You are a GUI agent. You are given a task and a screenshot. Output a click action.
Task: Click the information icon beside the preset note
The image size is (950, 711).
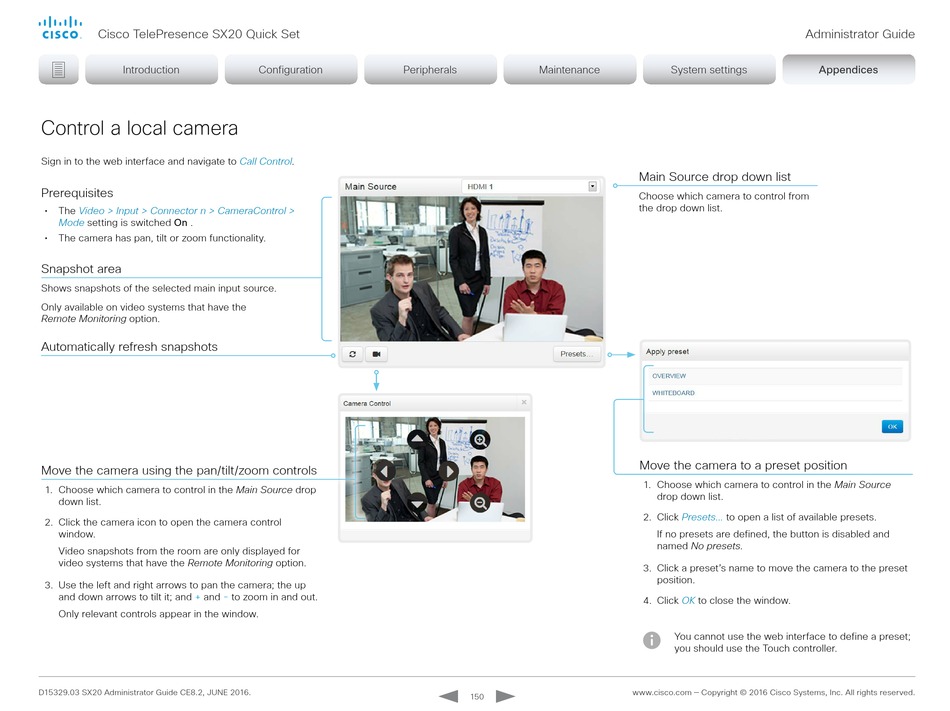(x=651, y=640)
